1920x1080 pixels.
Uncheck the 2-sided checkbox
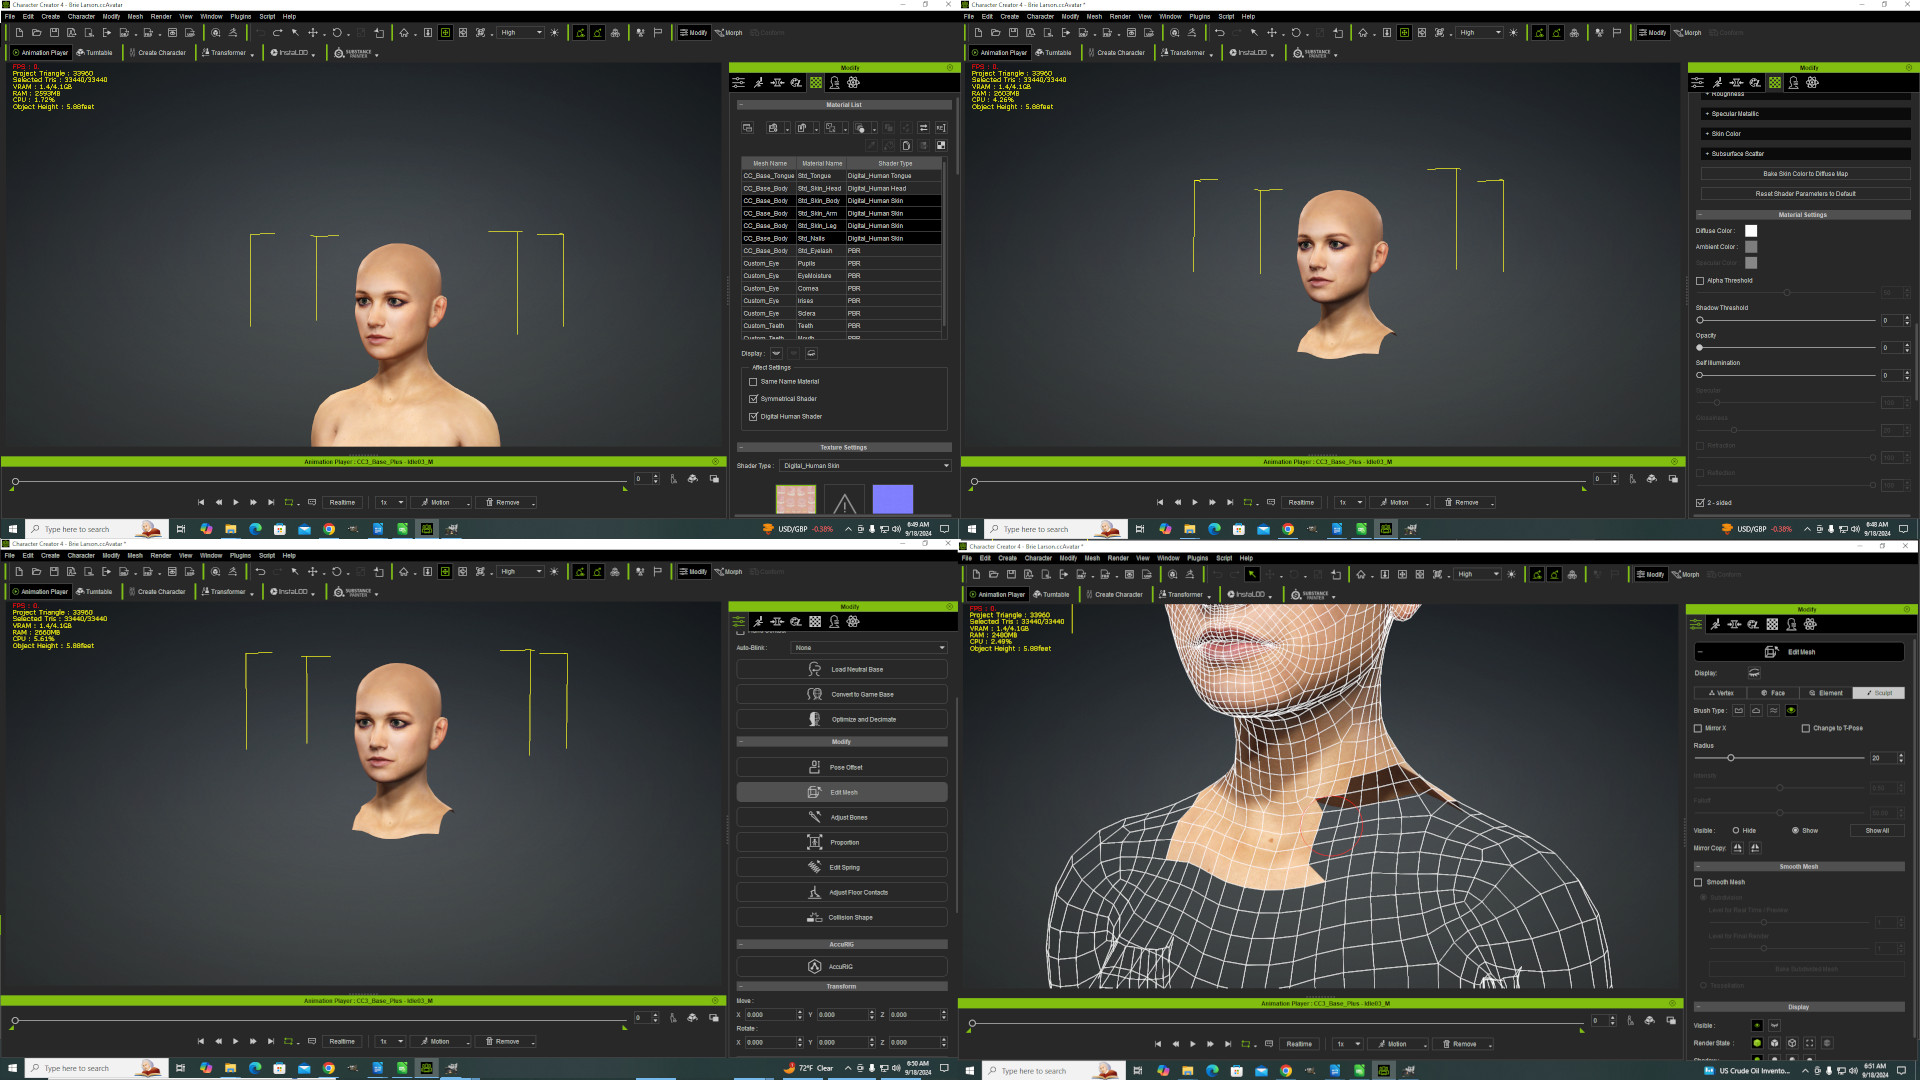[x=1700, y=503]
